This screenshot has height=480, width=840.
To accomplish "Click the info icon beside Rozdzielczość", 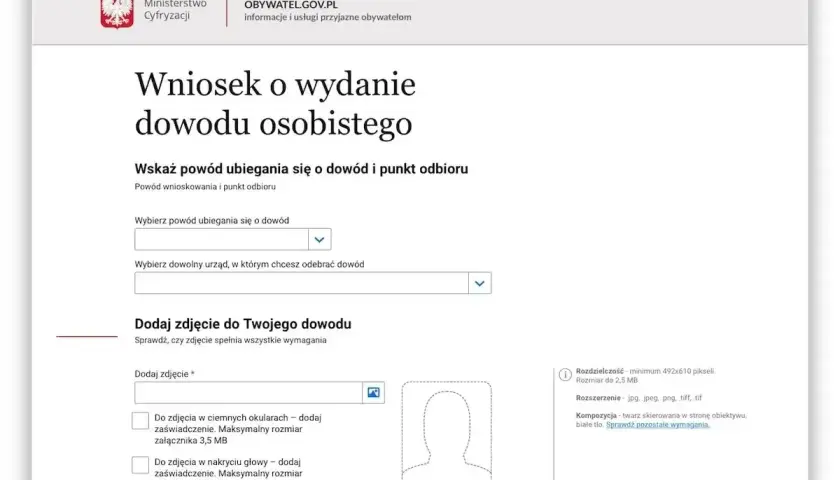I will 565,374.
